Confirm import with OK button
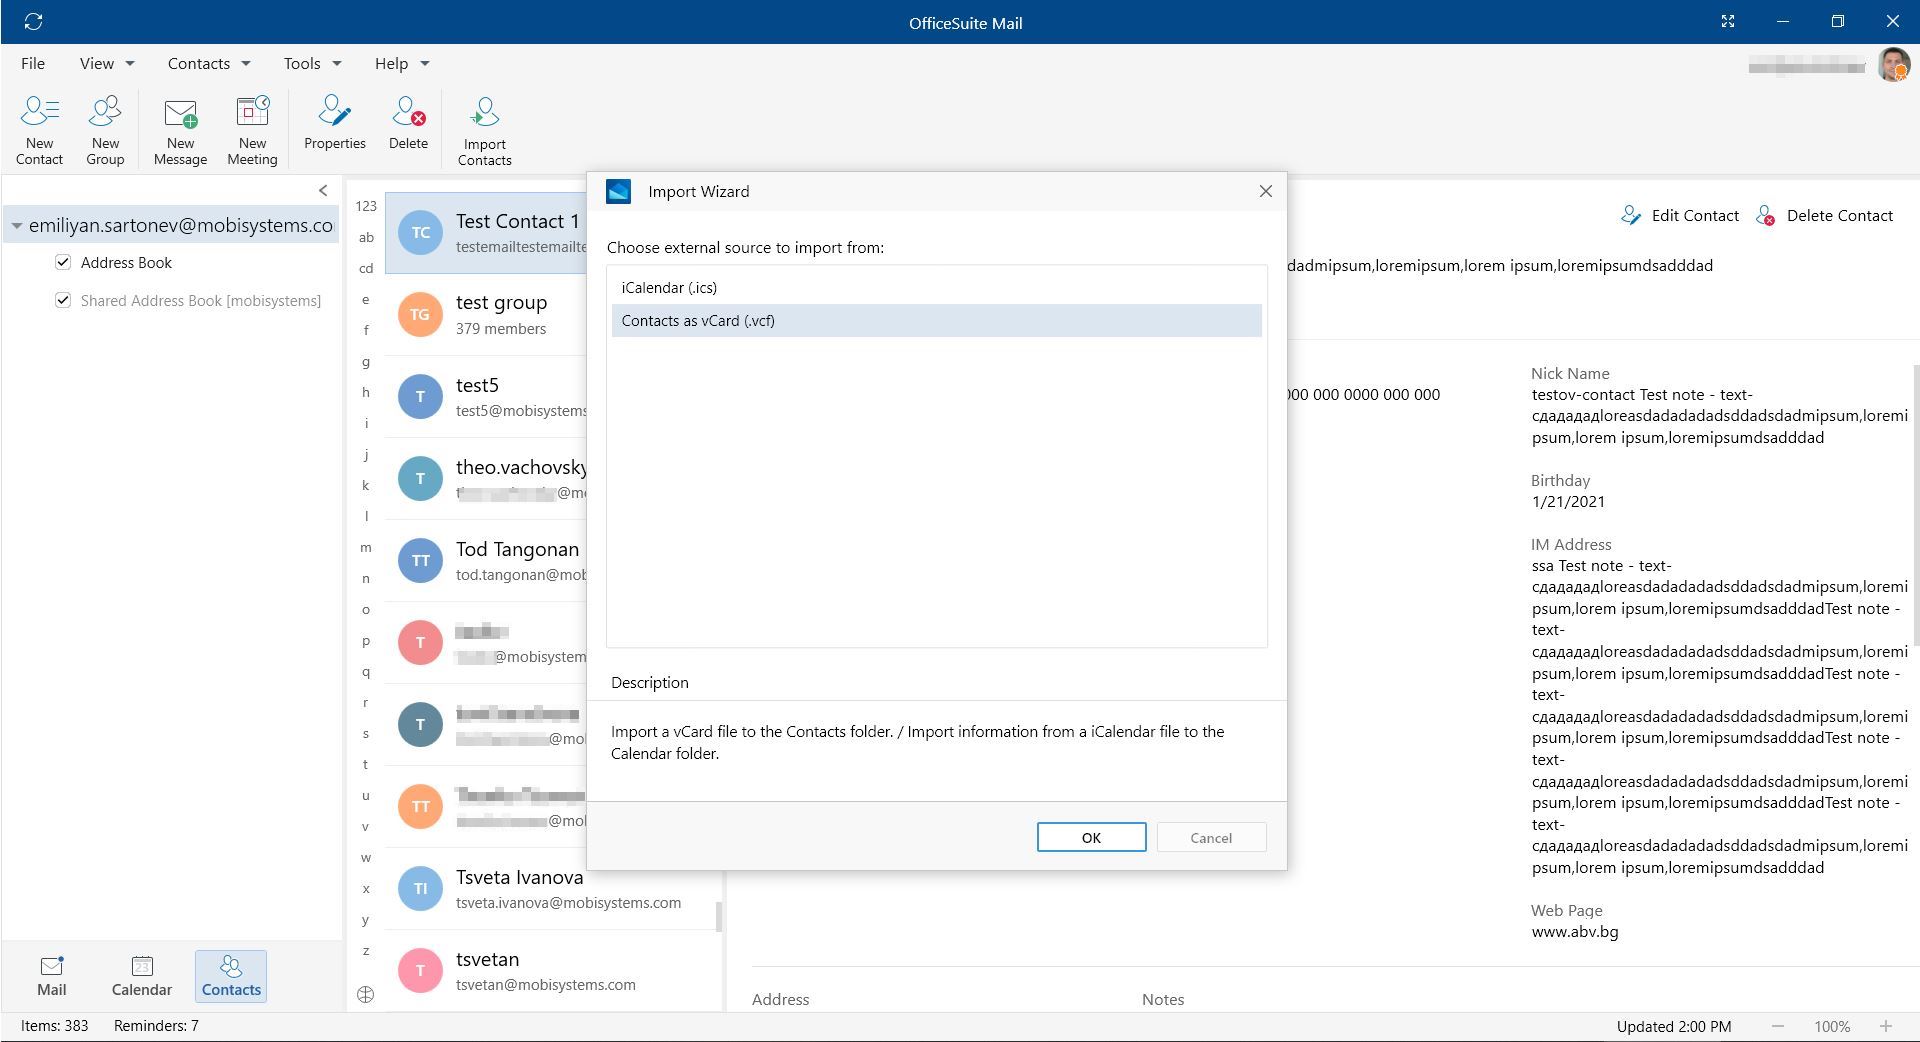Image resolution: width=1920 pixels, height=1042 pixels. [x=1091, y=837]
